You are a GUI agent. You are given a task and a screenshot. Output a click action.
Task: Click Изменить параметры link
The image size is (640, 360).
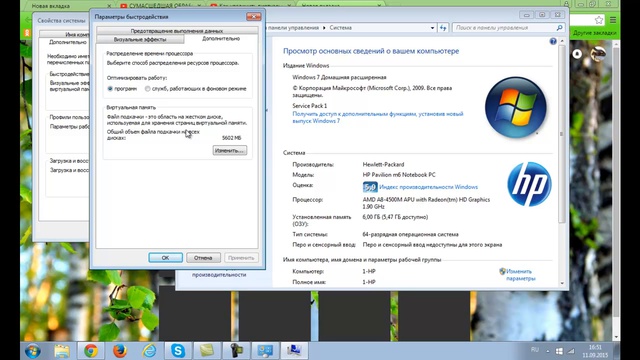coord(520,275)
